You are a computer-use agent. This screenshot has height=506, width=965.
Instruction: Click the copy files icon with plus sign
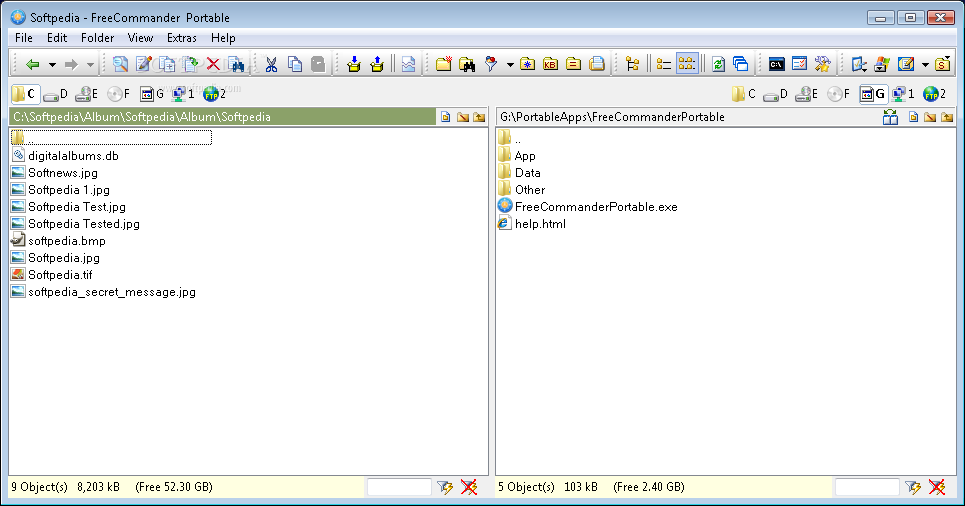click(167, 64)
